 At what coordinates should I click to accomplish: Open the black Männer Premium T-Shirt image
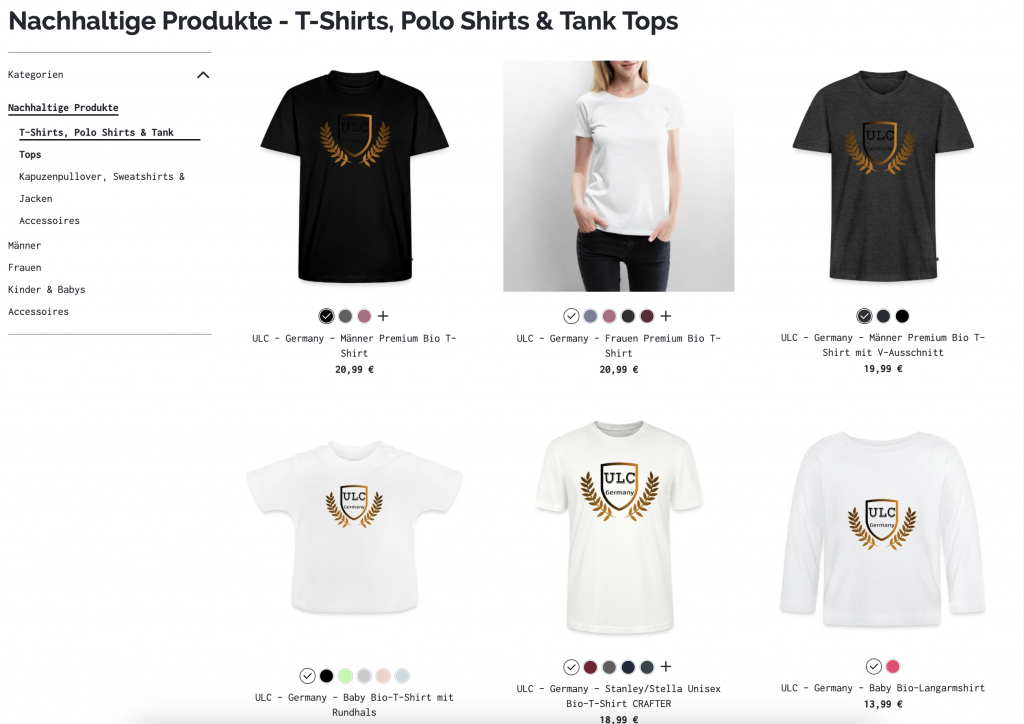point(355,176)
